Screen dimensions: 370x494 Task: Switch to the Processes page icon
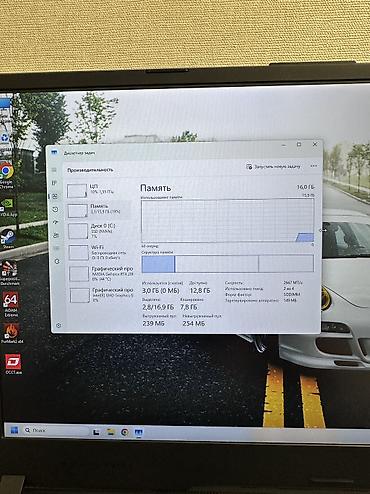point(55,183)
